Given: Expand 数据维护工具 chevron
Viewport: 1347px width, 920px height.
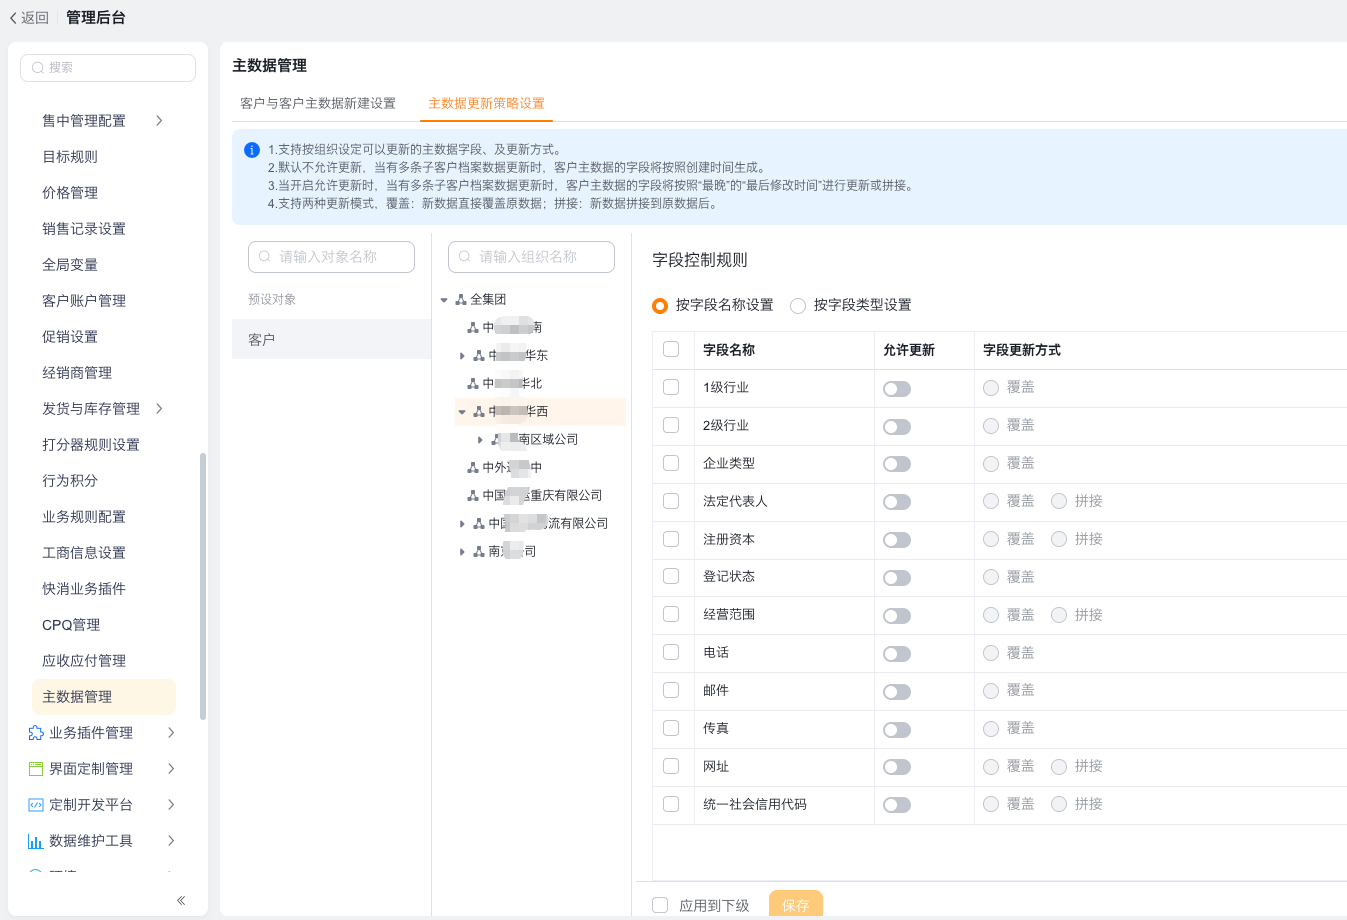Looking at the screenshot, I should [171, 841].
